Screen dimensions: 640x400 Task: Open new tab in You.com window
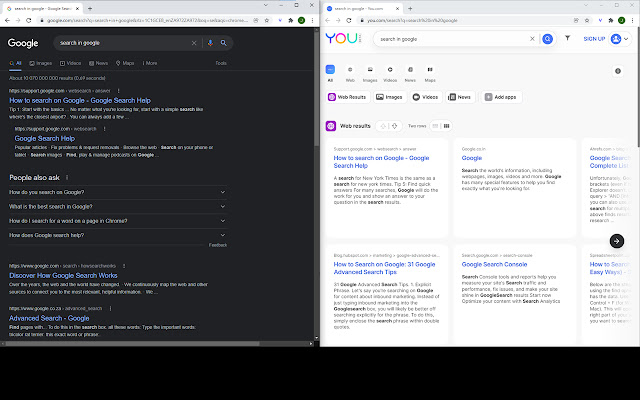[x=410, y=8]
